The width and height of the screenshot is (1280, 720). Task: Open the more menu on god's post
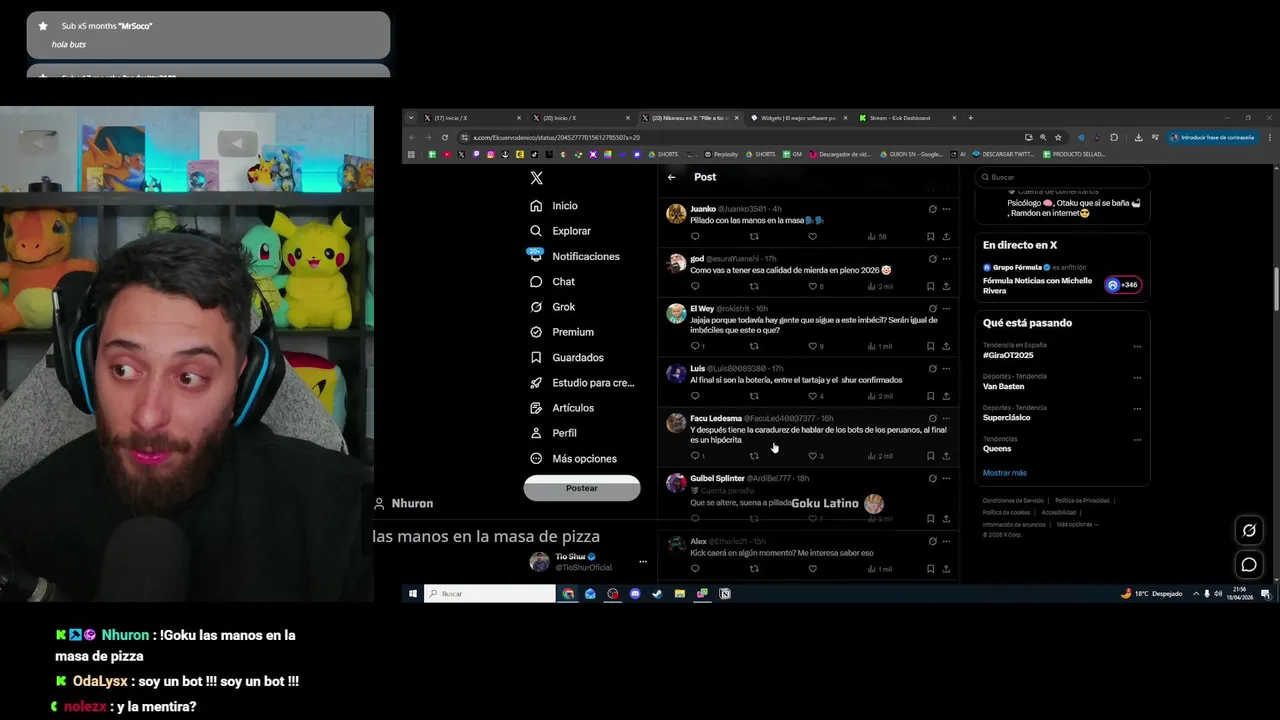pos(946,259)
